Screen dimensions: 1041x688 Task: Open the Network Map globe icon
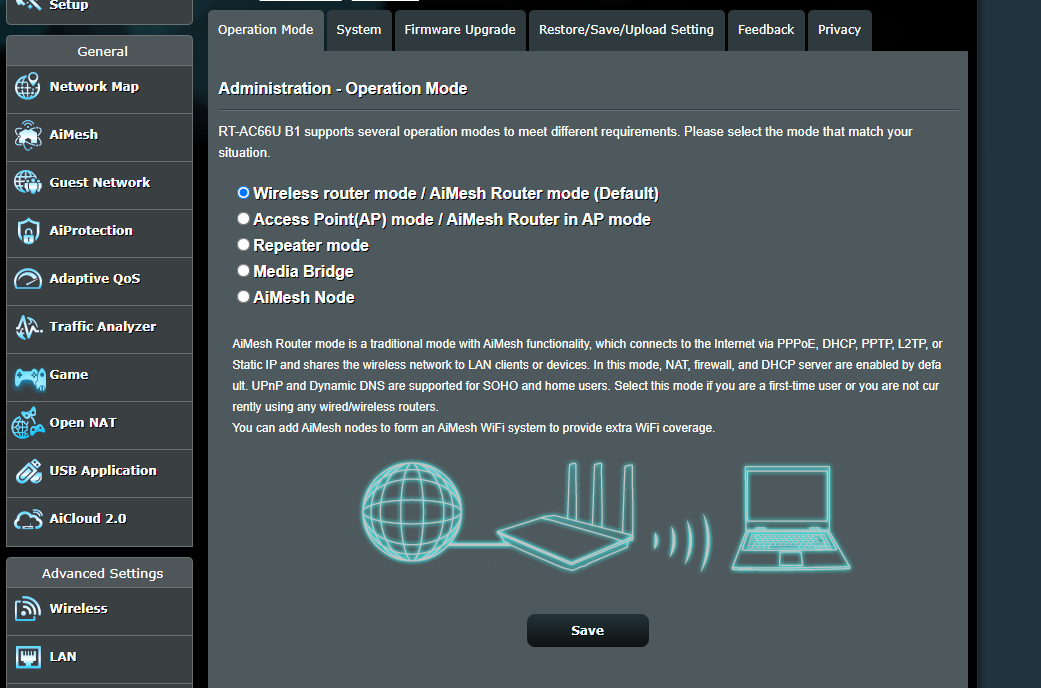coord(28,87)
